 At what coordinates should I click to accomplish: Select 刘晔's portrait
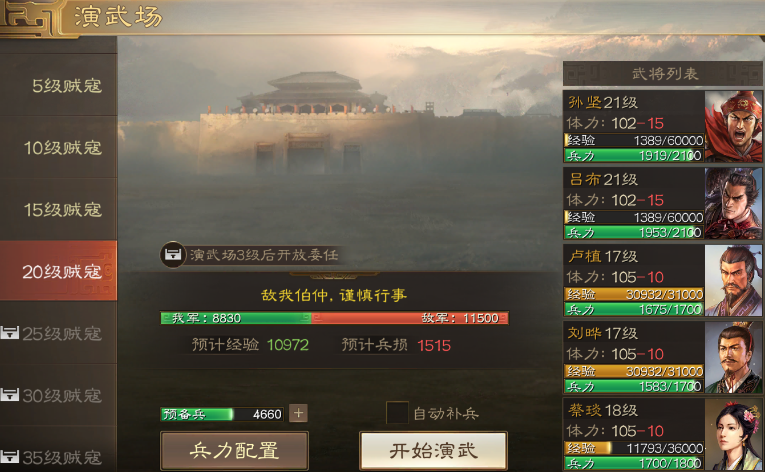(733, 358)
